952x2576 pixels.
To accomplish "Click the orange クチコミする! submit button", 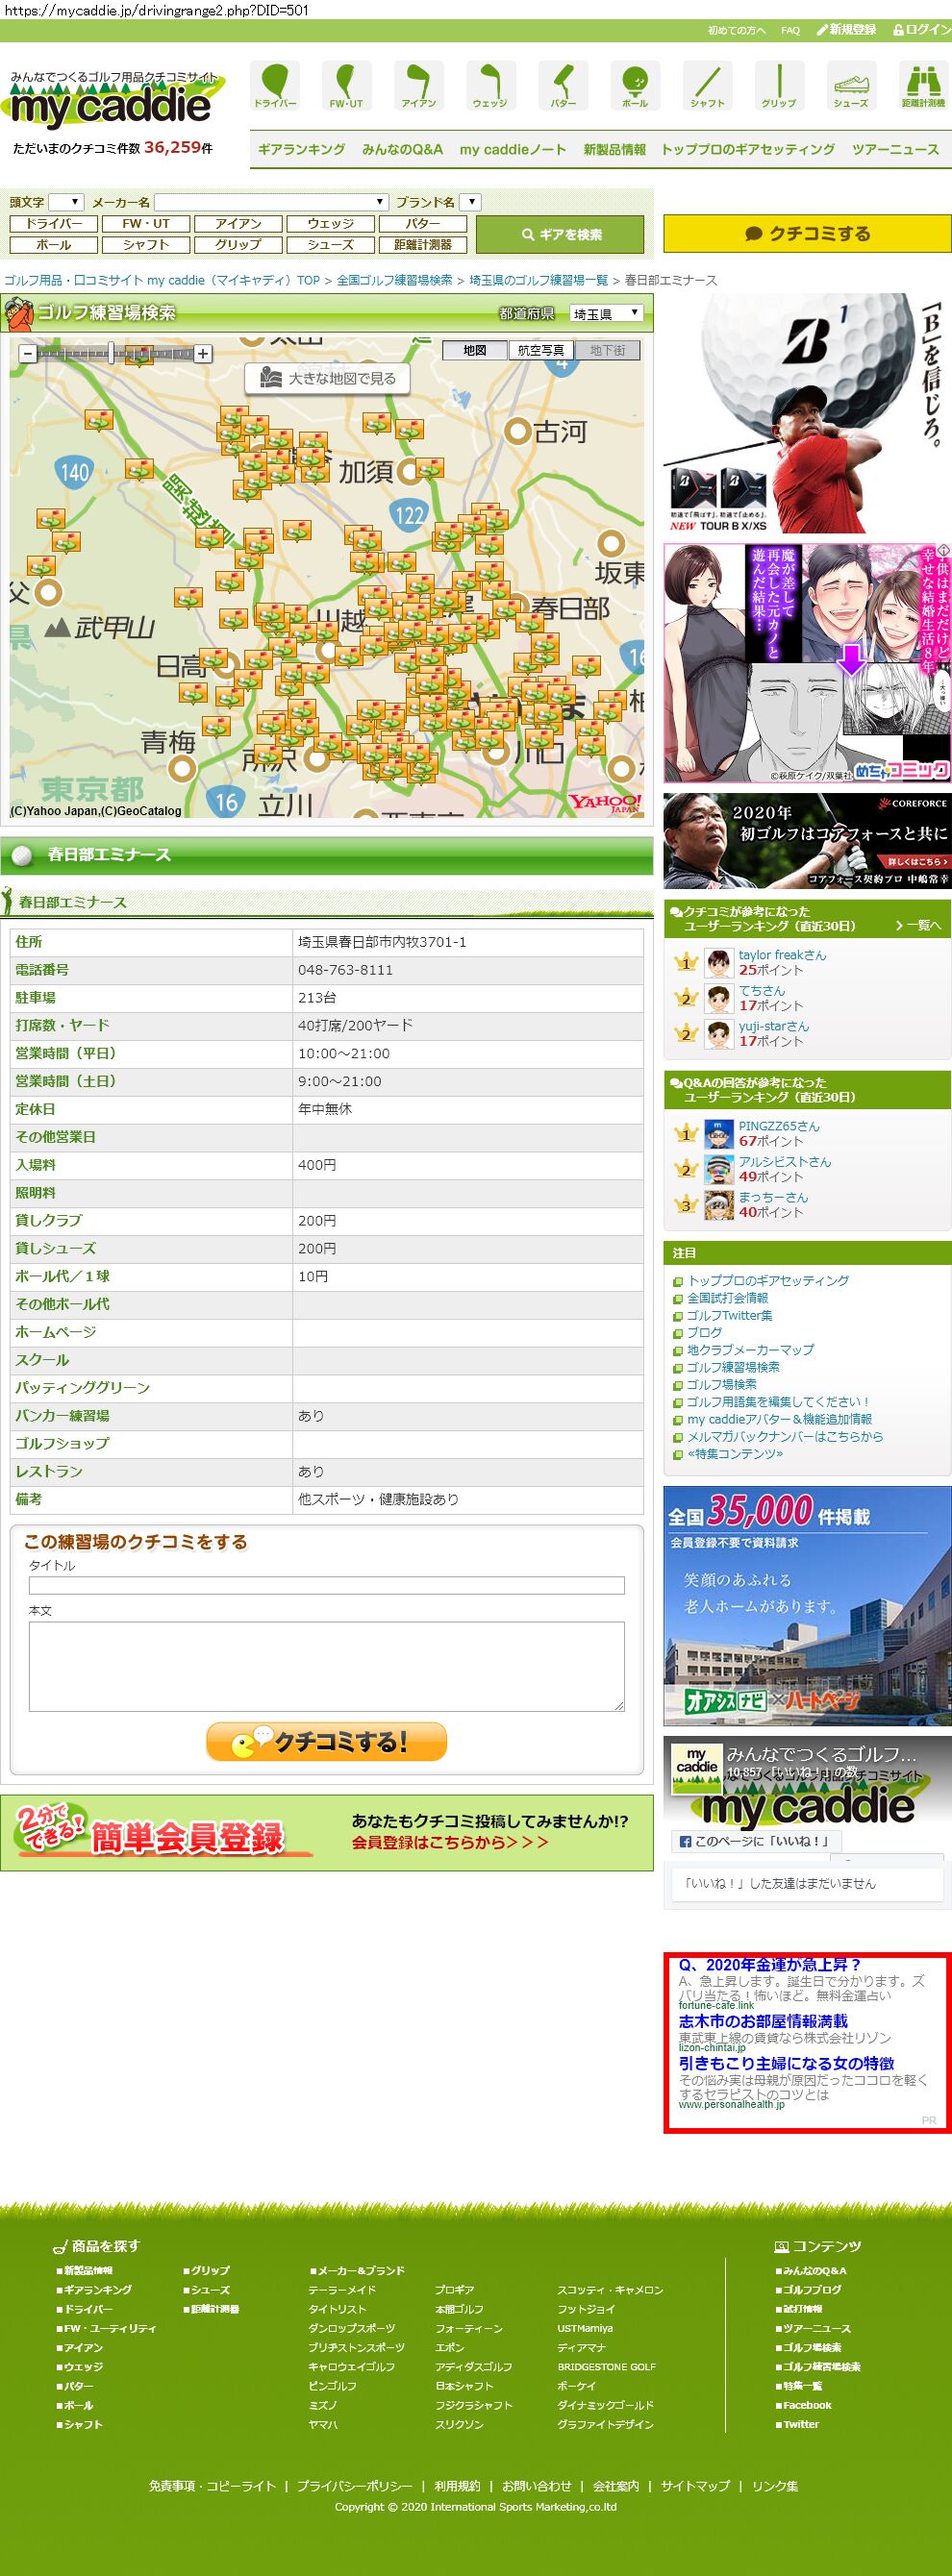I will (x=326, y=1741).
